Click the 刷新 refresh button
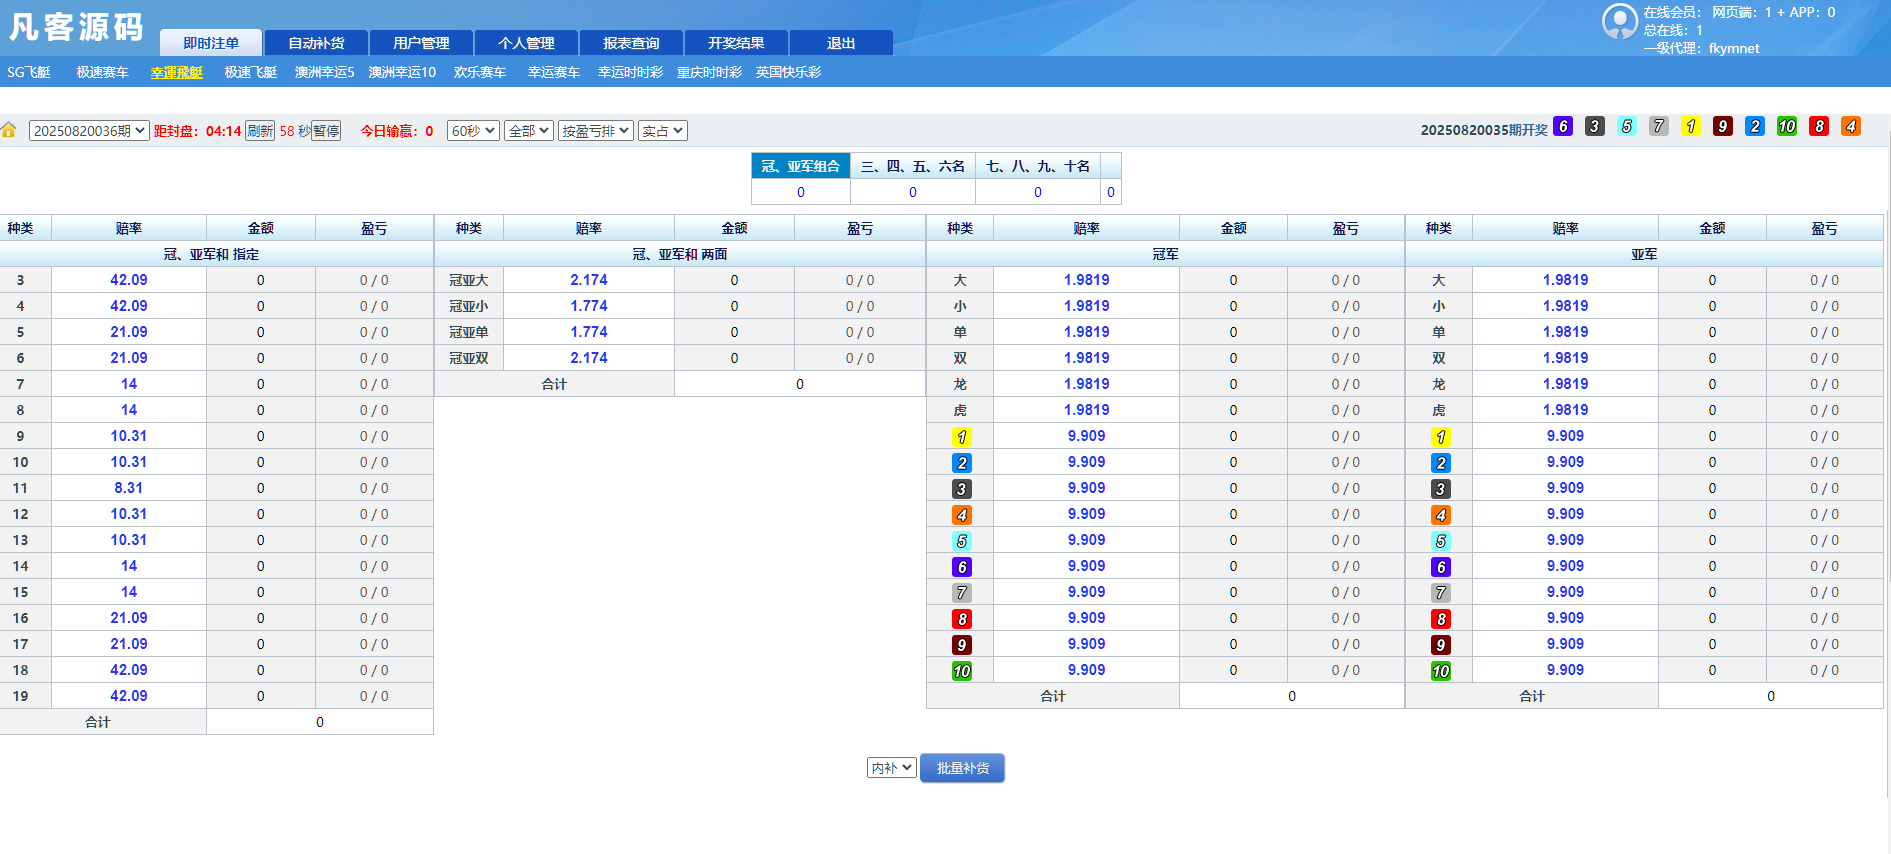Screen dimensions: 1891x854 coord(260,131)
